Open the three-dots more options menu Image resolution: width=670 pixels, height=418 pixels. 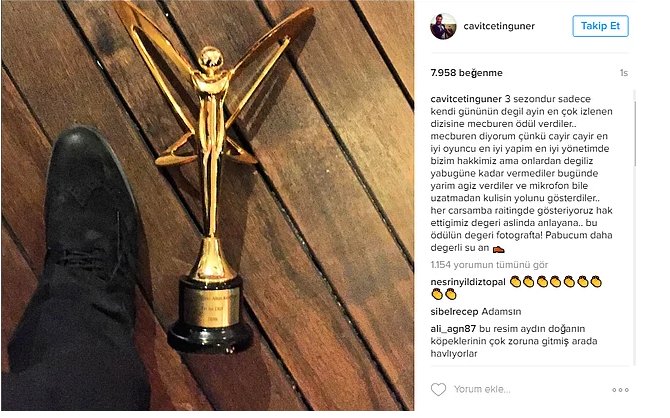[620, 390]
